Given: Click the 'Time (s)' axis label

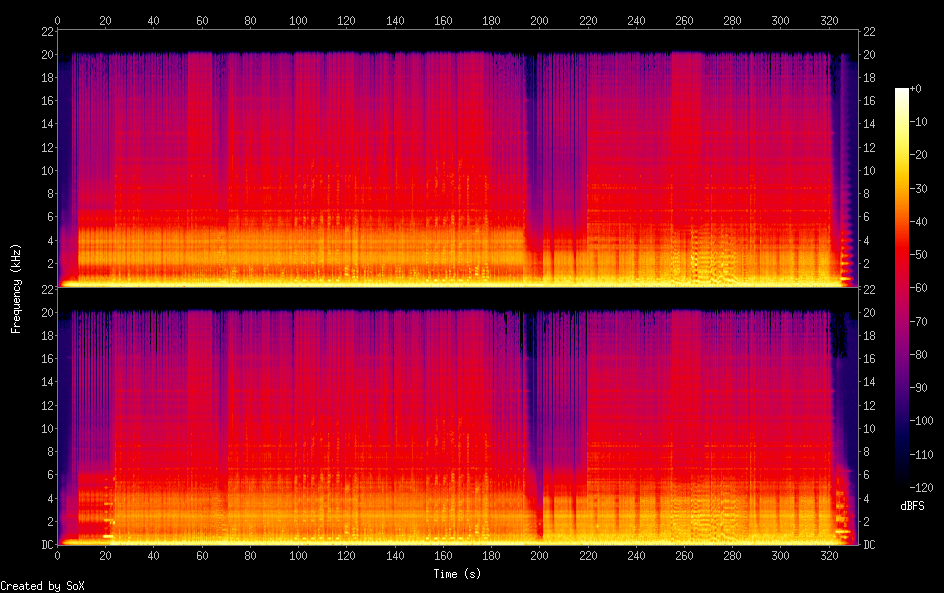Looking at the screenshot, I should (x=457, y=574).
